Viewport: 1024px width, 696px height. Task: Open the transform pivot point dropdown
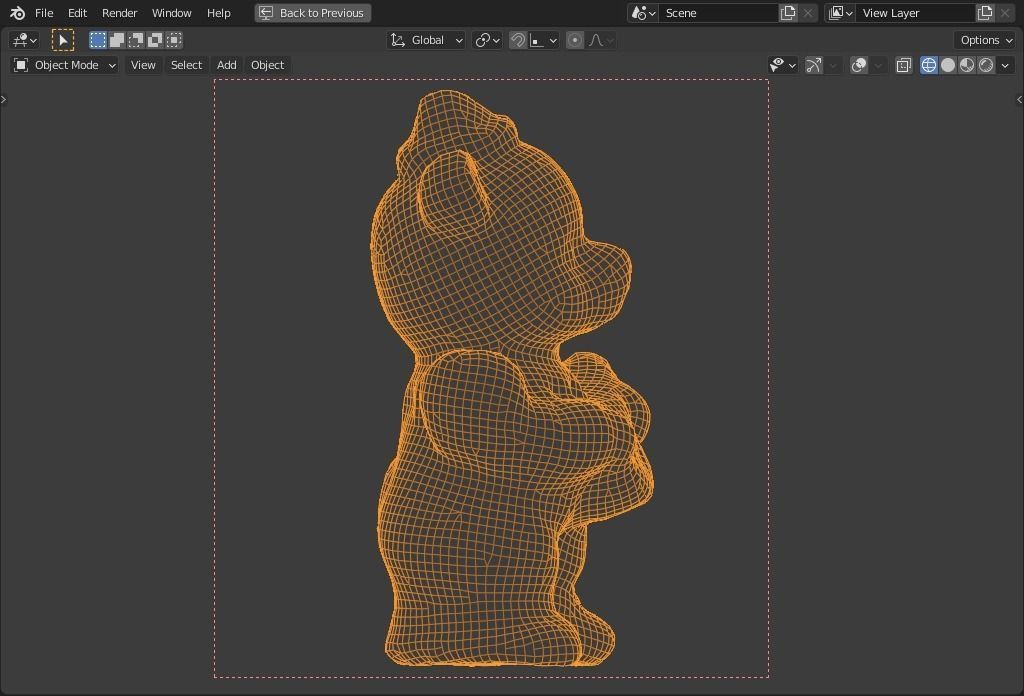click(x=487, y=40)
